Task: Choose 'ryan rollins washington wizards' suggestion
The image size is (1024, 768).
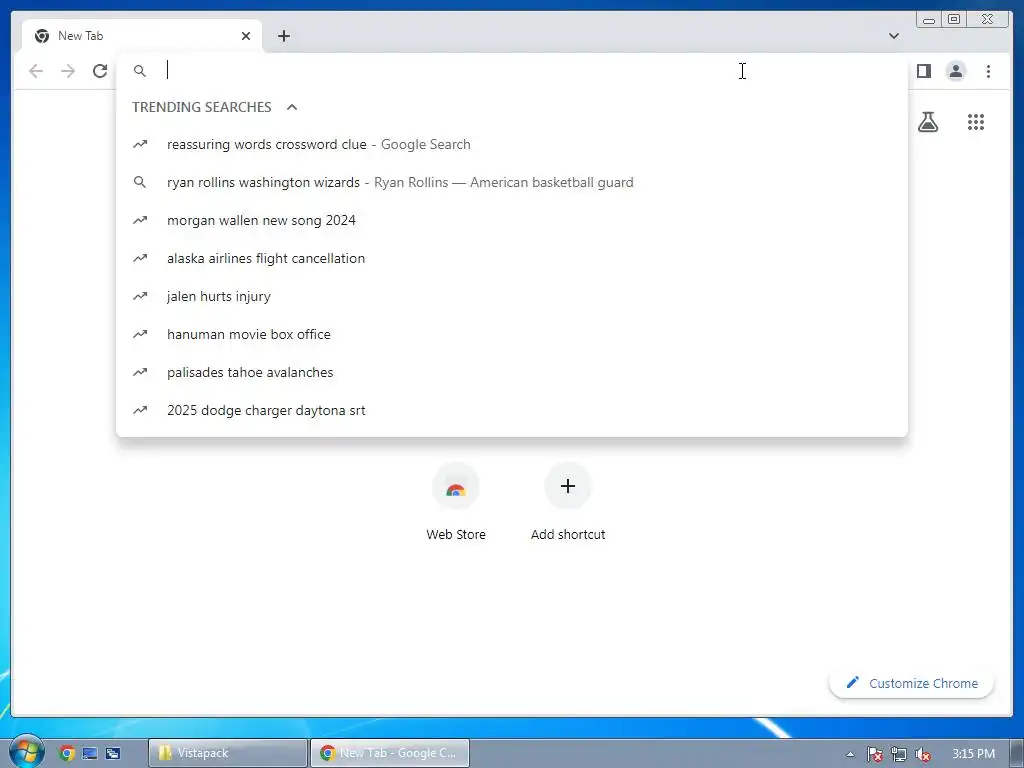Action: (x=511, y=182)
